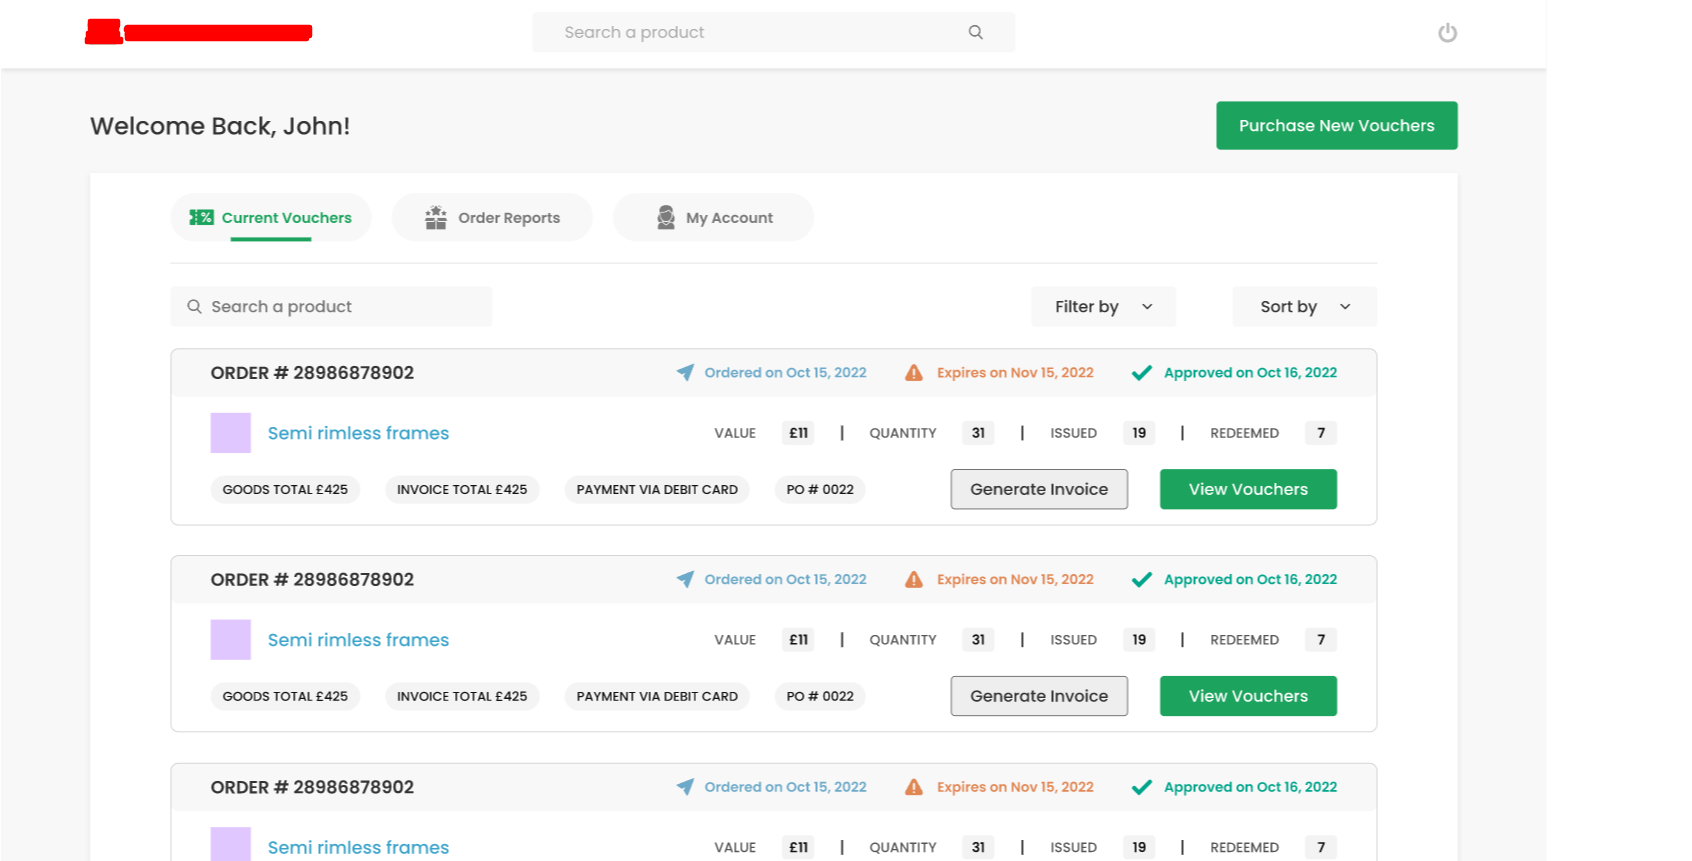
Task: Click the Order Reports gift icon
Action: pos(435,218)
